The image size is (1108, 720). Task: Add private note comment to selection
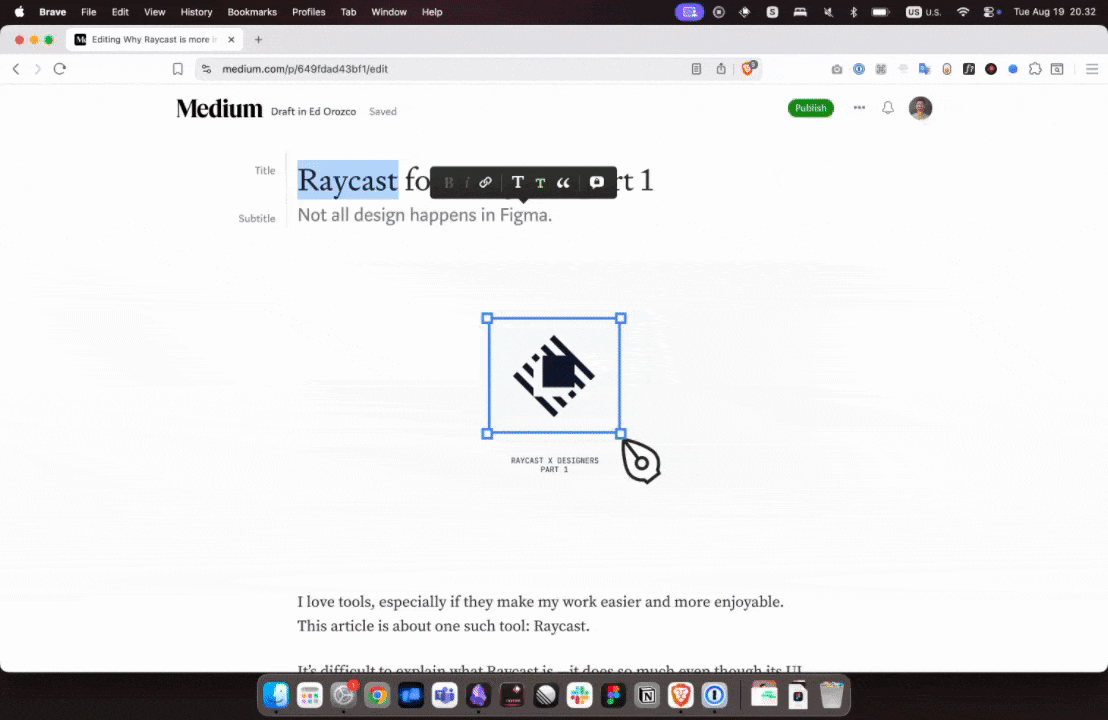596,182
